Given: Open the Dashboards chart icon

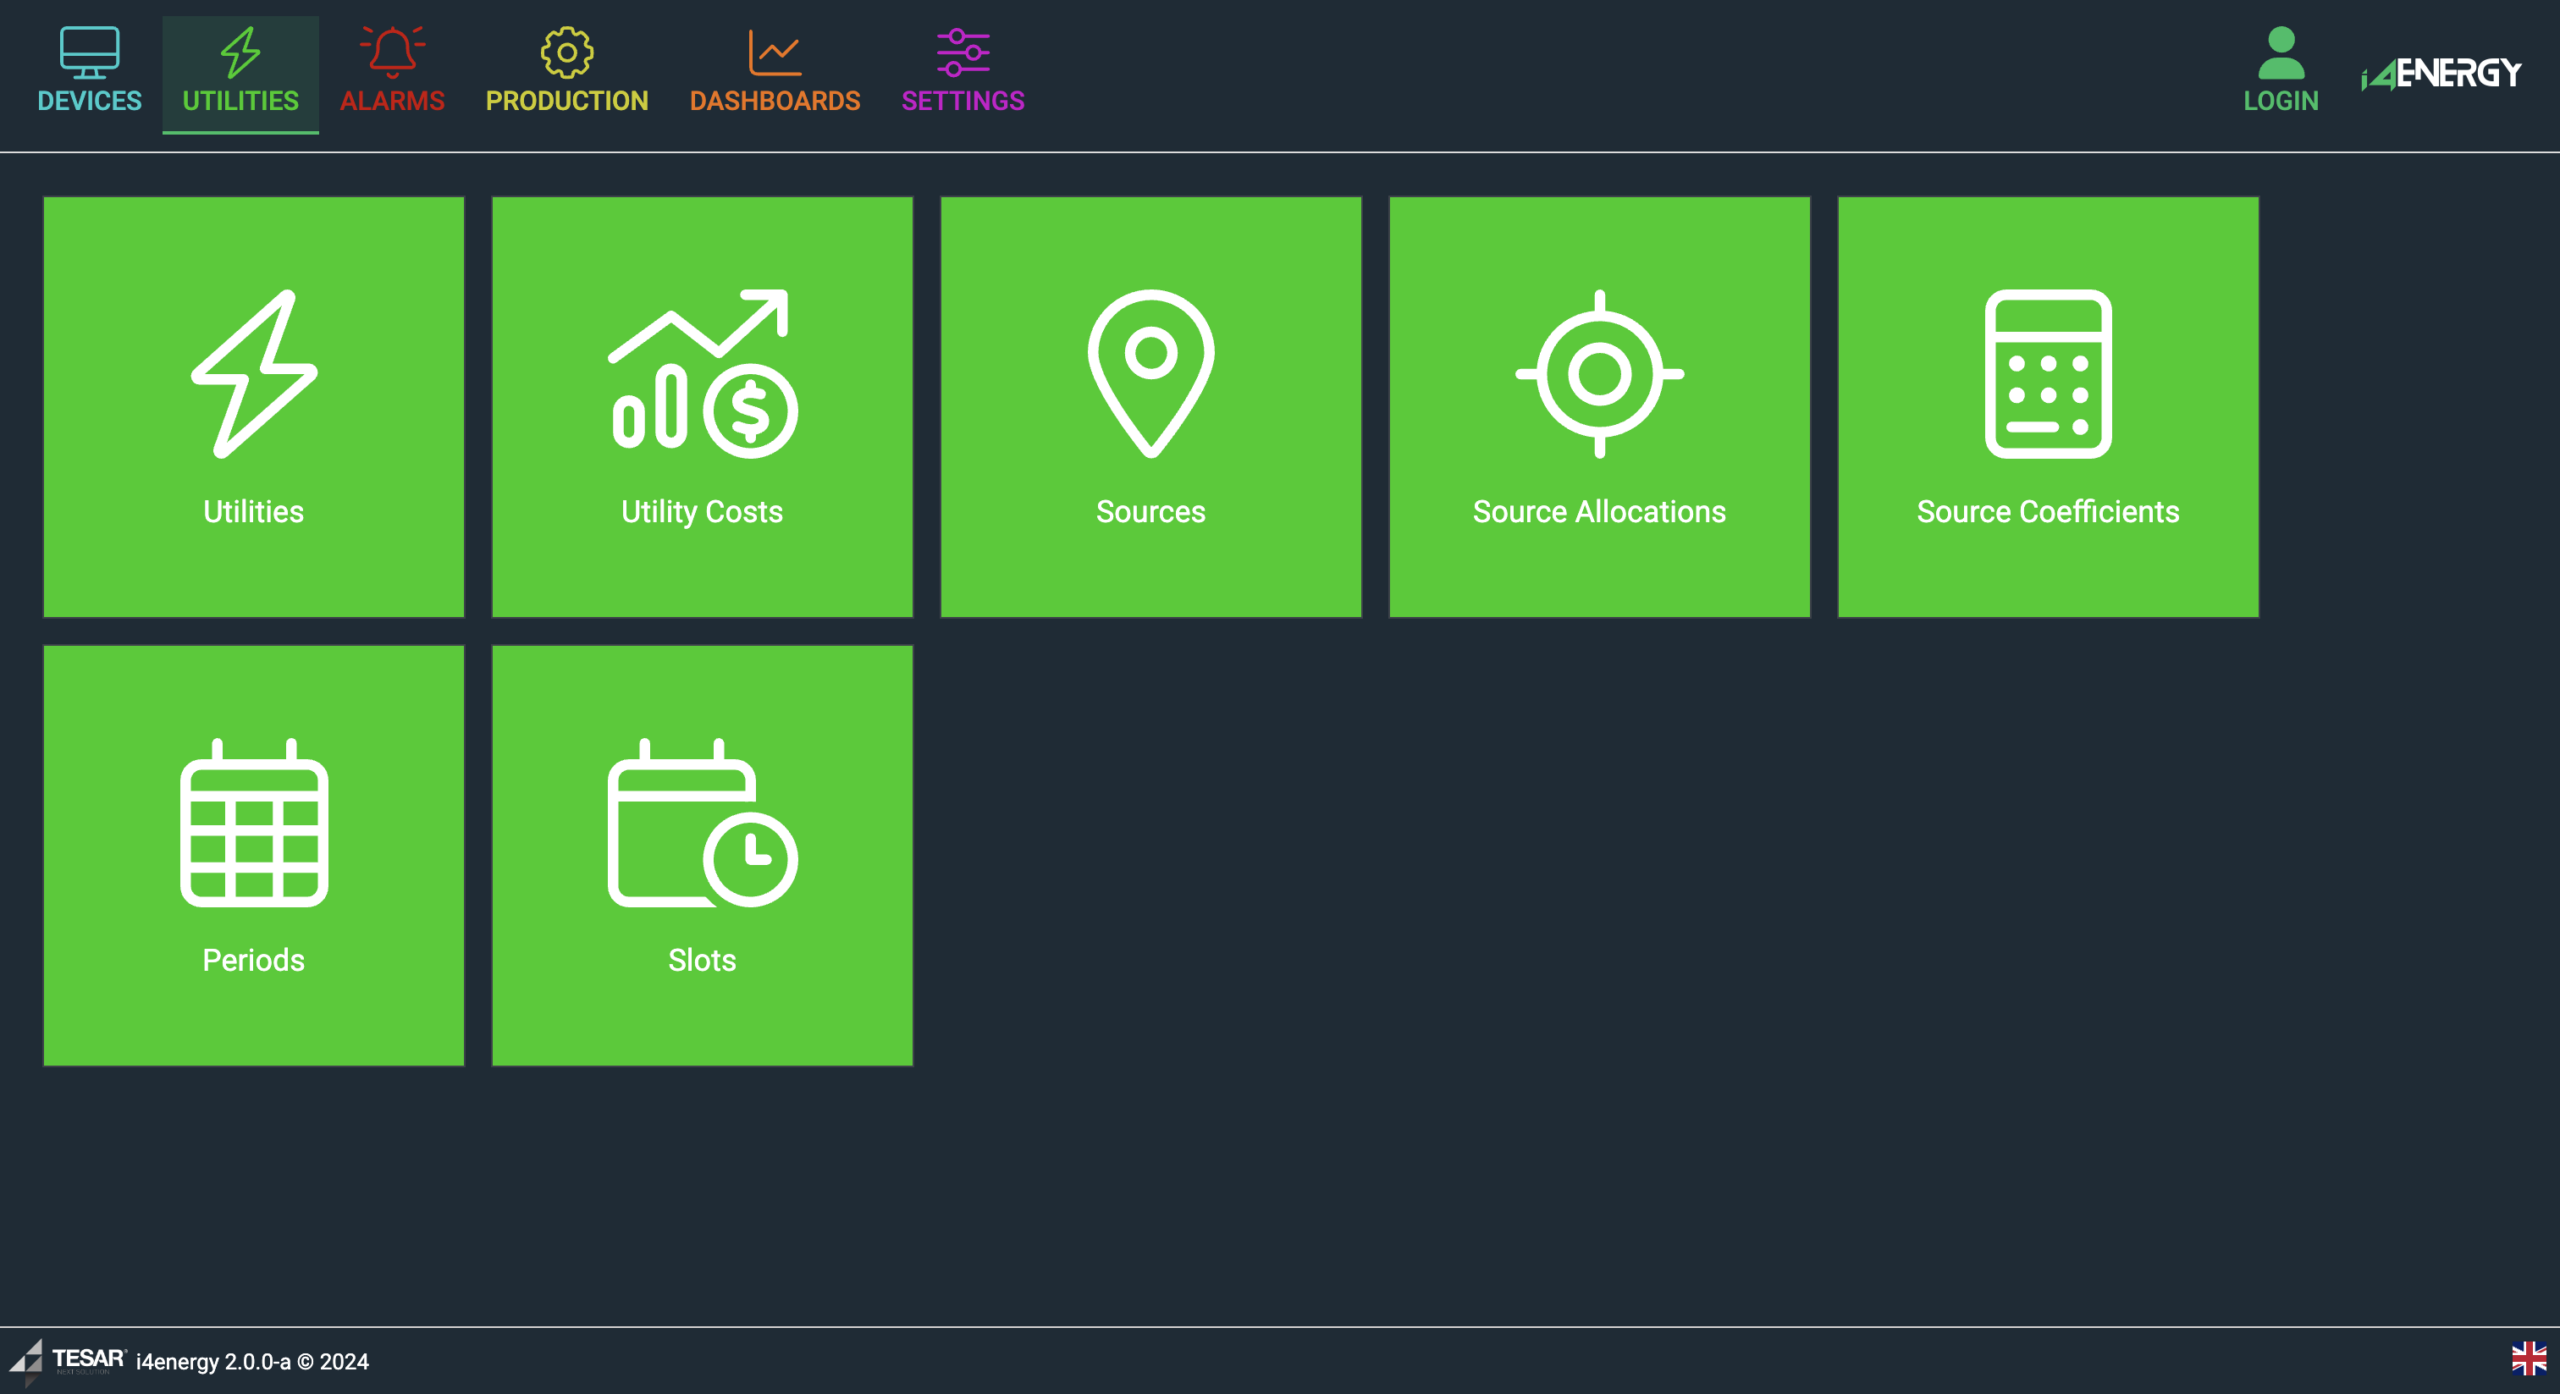Looking at the screenshot, I should 775,52.
